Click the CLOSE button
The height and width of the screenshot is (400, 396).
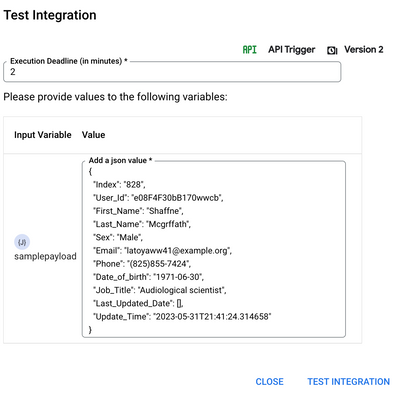[269, 382]
